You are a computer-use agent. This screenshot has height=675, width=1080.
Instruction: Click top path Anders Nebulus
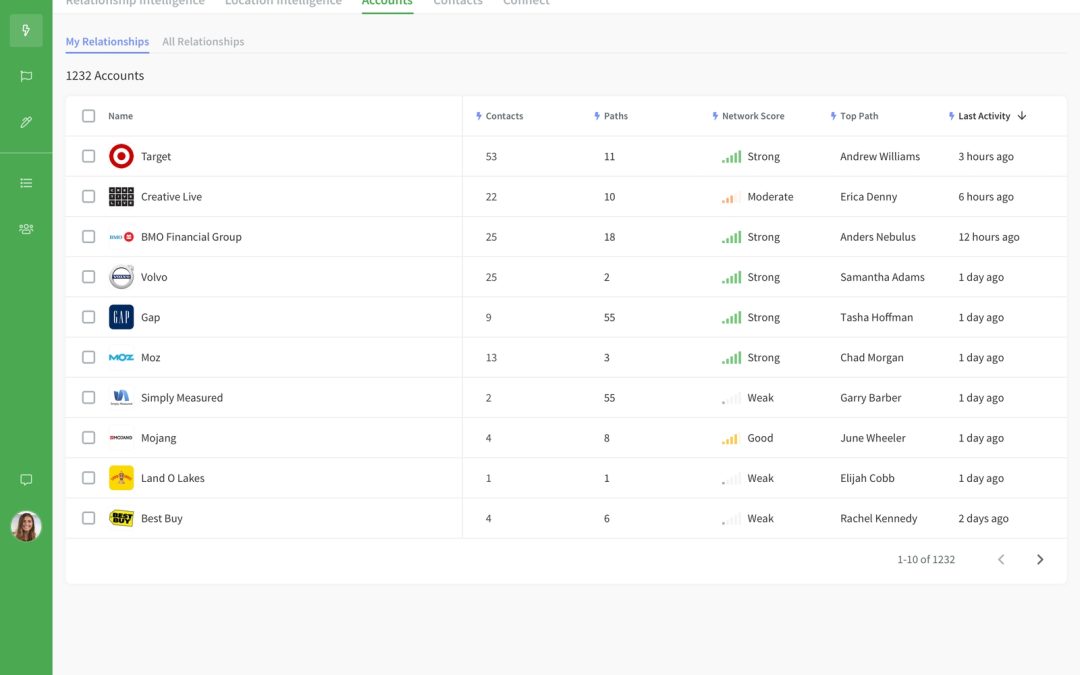point(878,237)
